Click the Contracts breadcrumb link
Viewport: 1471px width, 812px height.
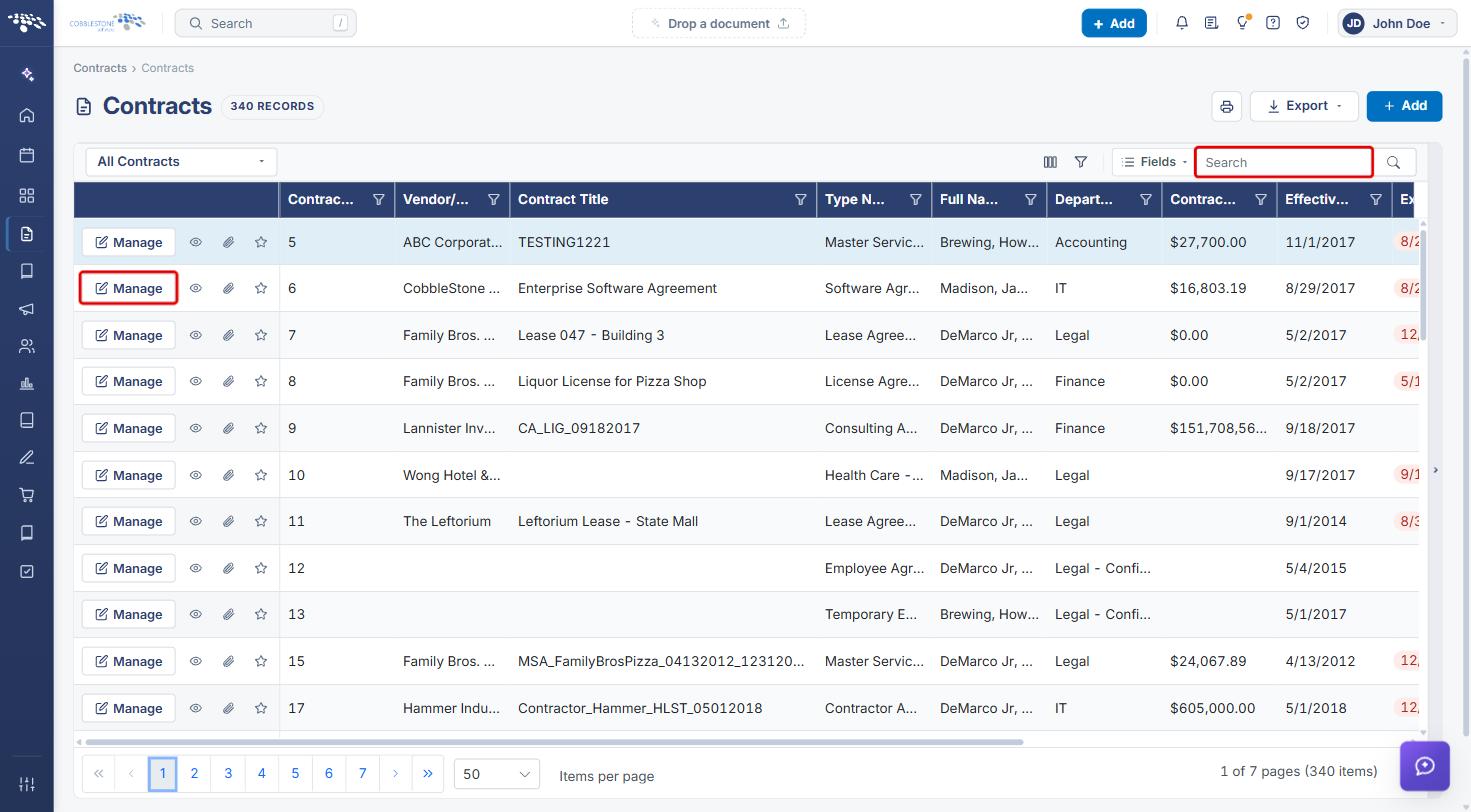(x=100, y=68)
